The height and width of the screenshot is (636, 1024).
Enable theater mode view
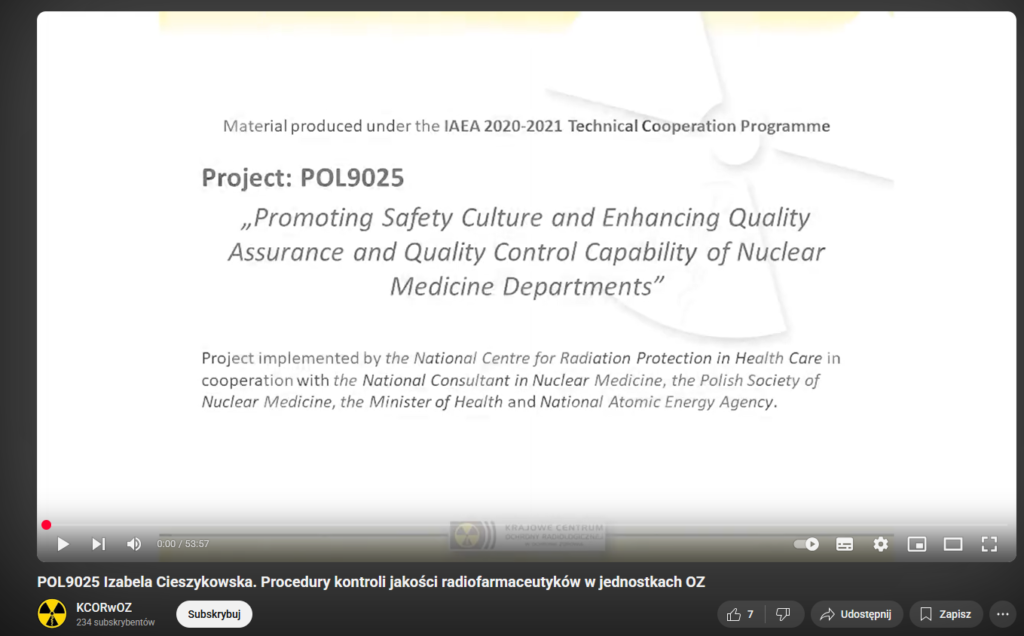(x=953, y=544)
